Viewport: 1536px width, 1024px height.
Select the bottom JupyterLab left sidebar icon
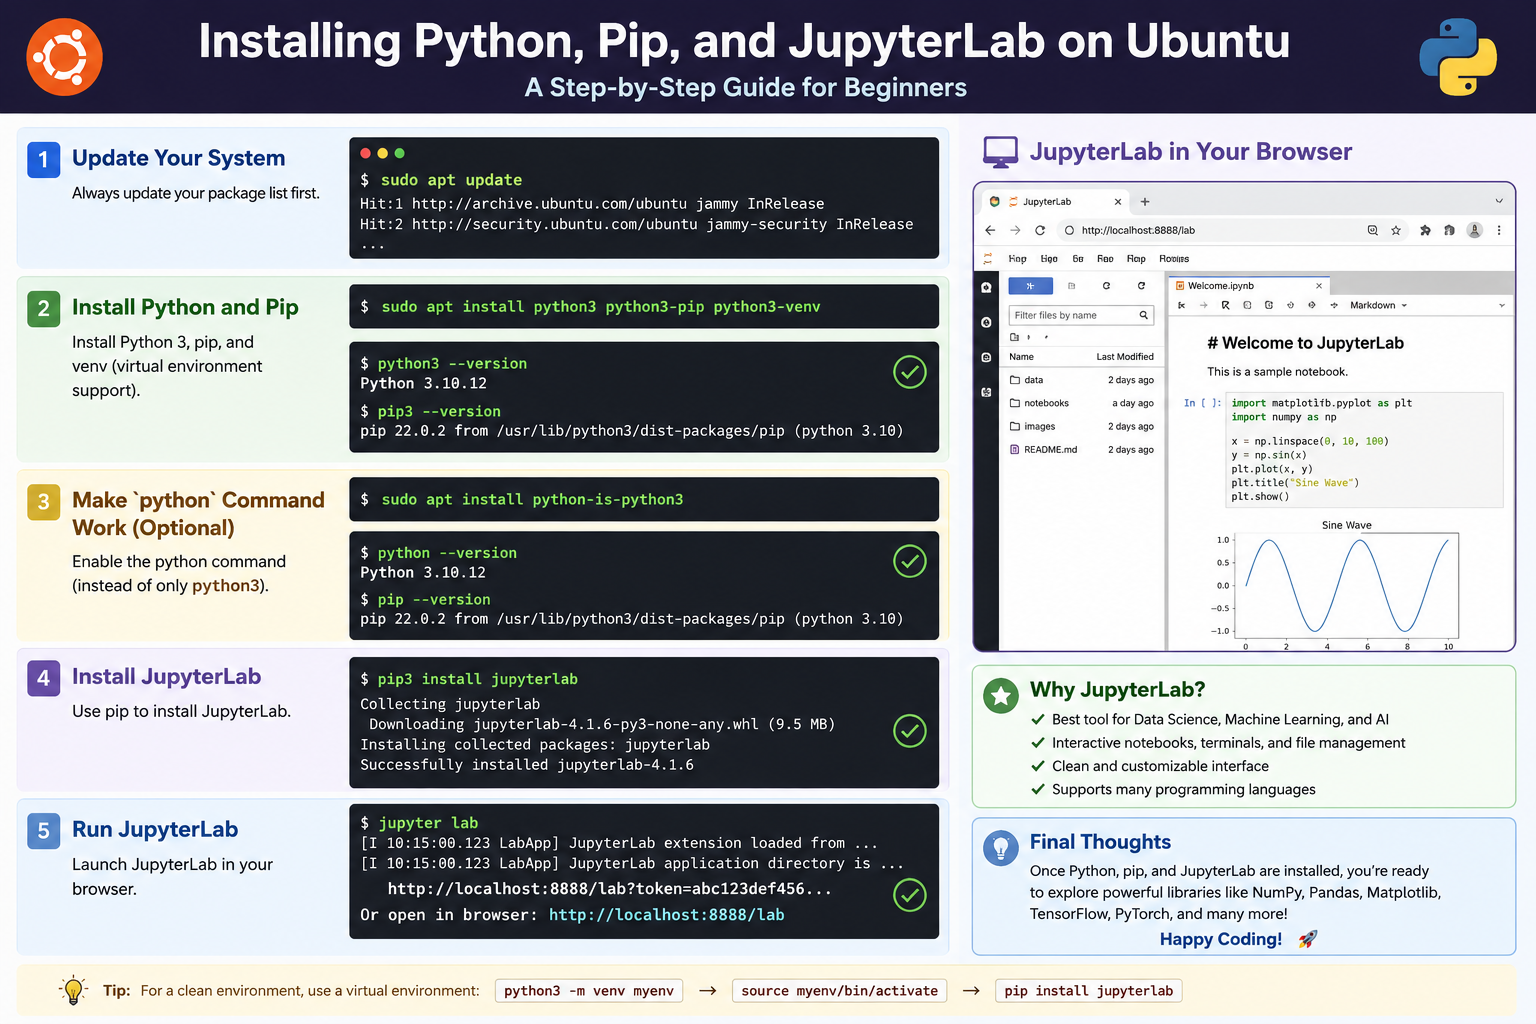(987, 392)
